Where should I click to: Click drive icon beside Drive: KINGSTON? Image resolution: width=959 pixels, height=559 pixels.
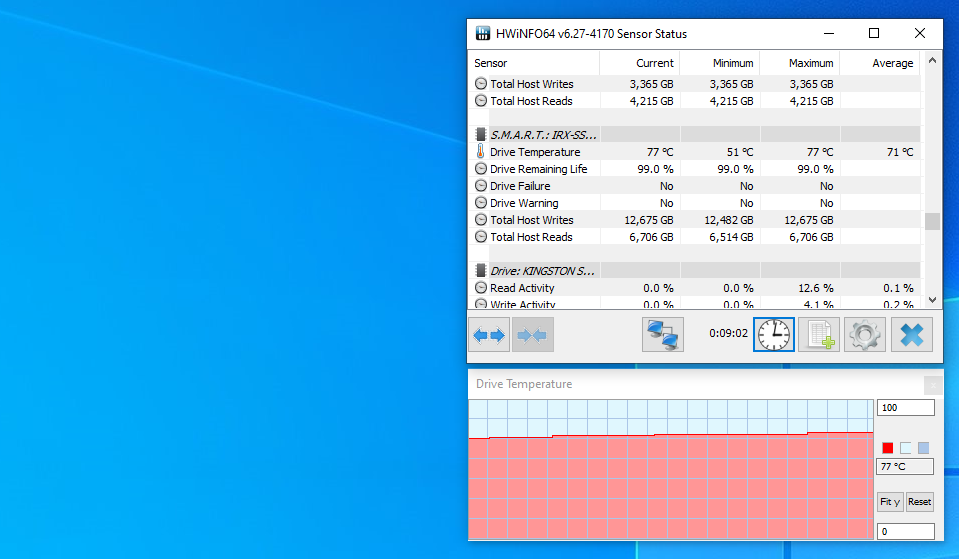(x=481, y=270)
